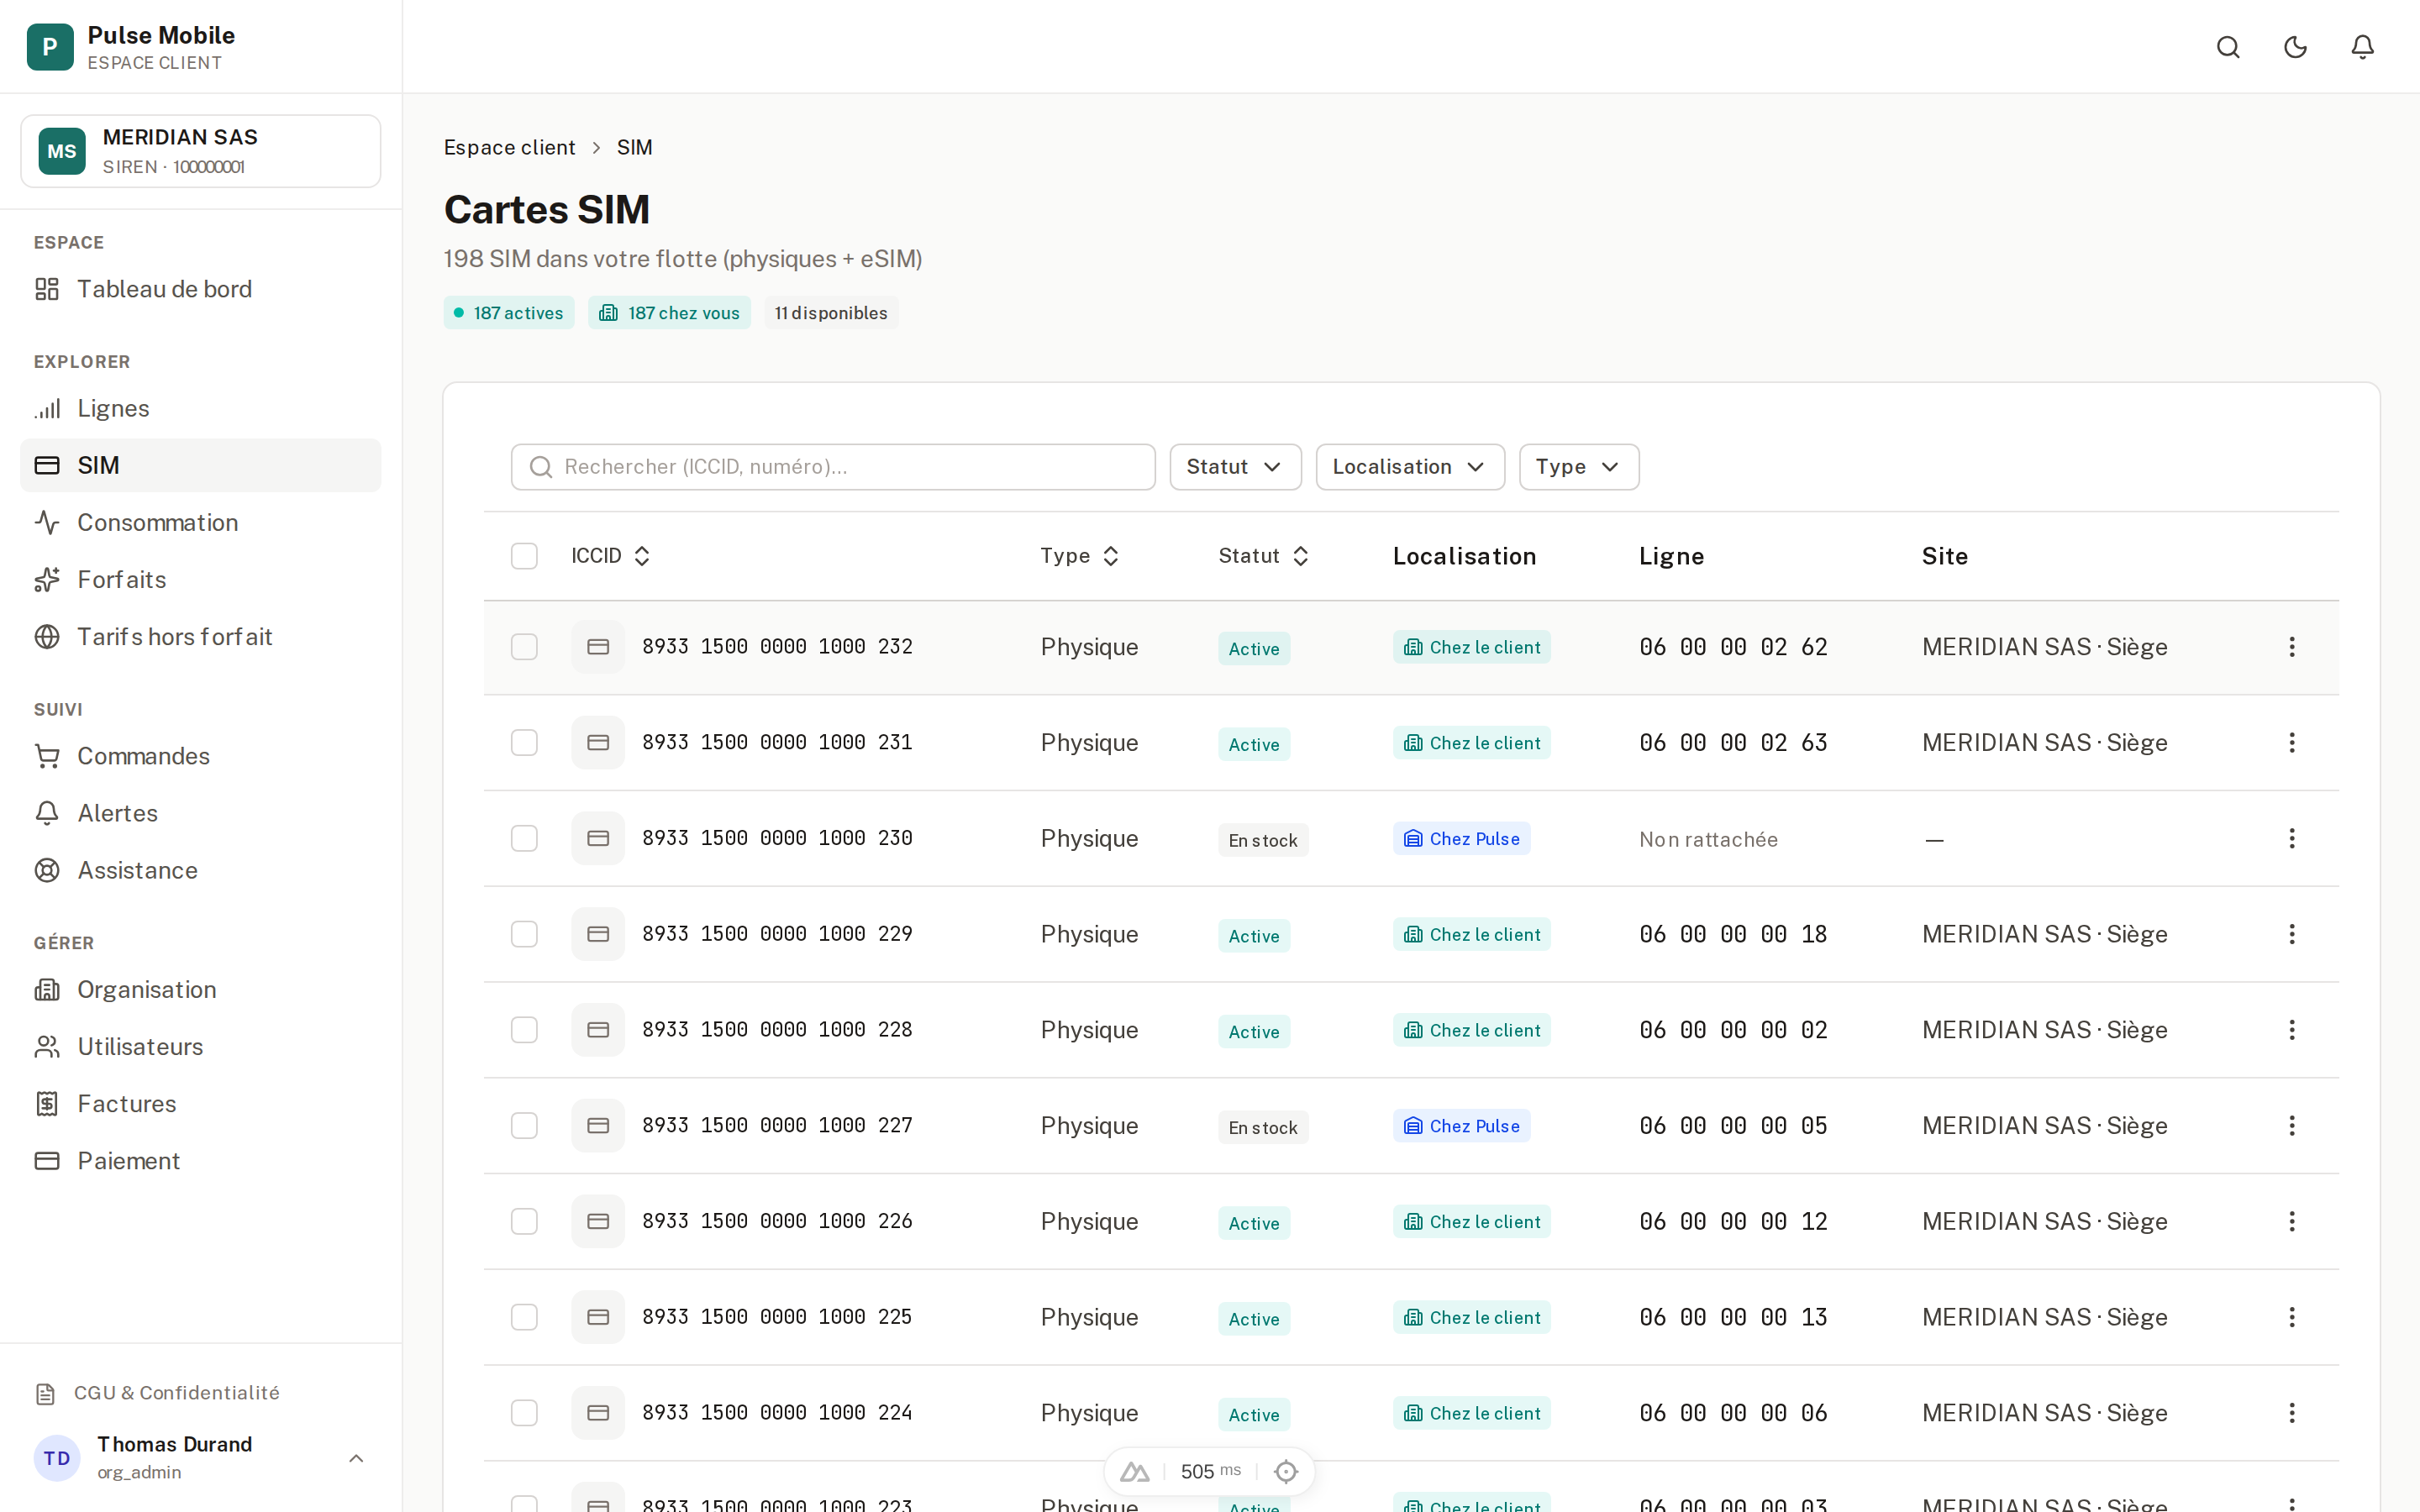Expand the Thomas Durand user menu chevron
This screenshot has height=1512, width=2420.
(x=356, y=1458)
